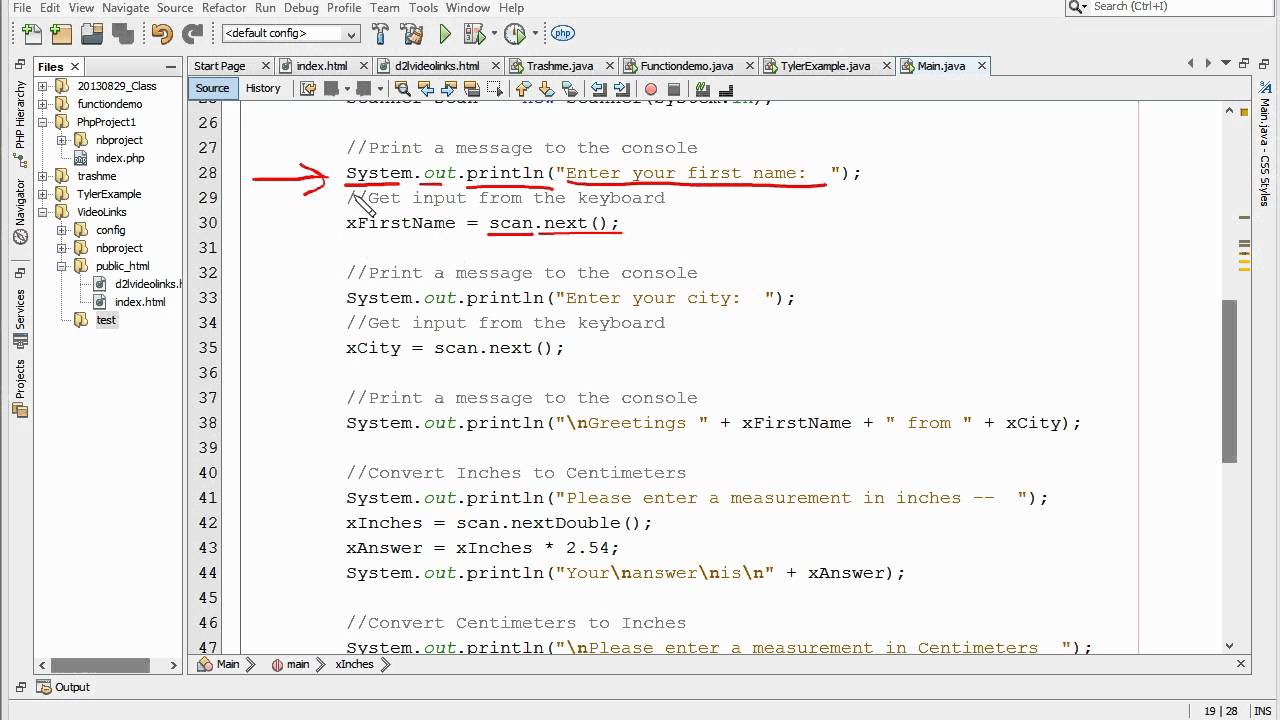Collapse the VideoLinks folder

click(43, 212)
